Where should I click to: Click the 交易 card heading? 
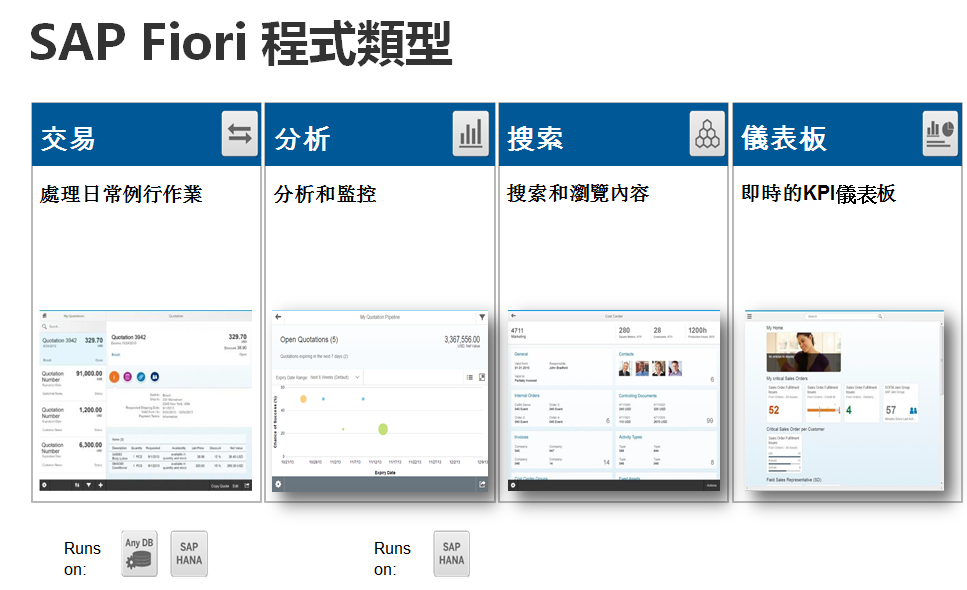tap(68, 138)
